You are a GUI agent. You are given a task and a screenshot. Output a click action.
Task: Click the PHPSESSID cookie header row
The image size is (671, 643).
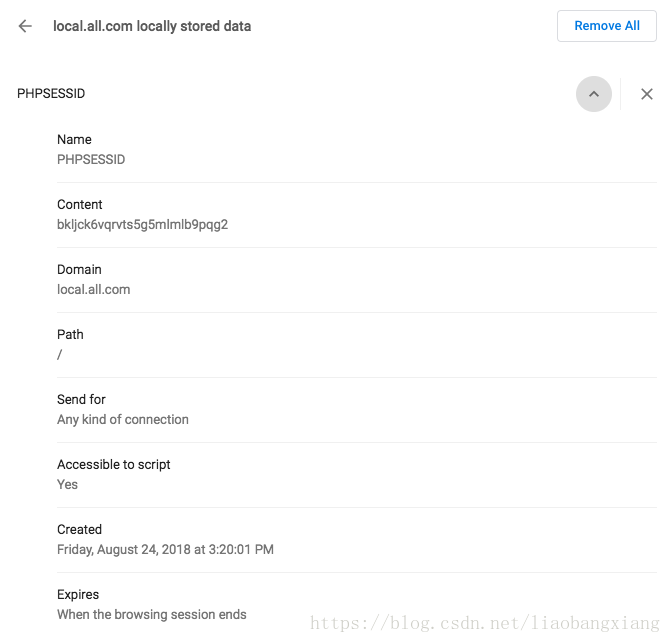tap(51, 94)
